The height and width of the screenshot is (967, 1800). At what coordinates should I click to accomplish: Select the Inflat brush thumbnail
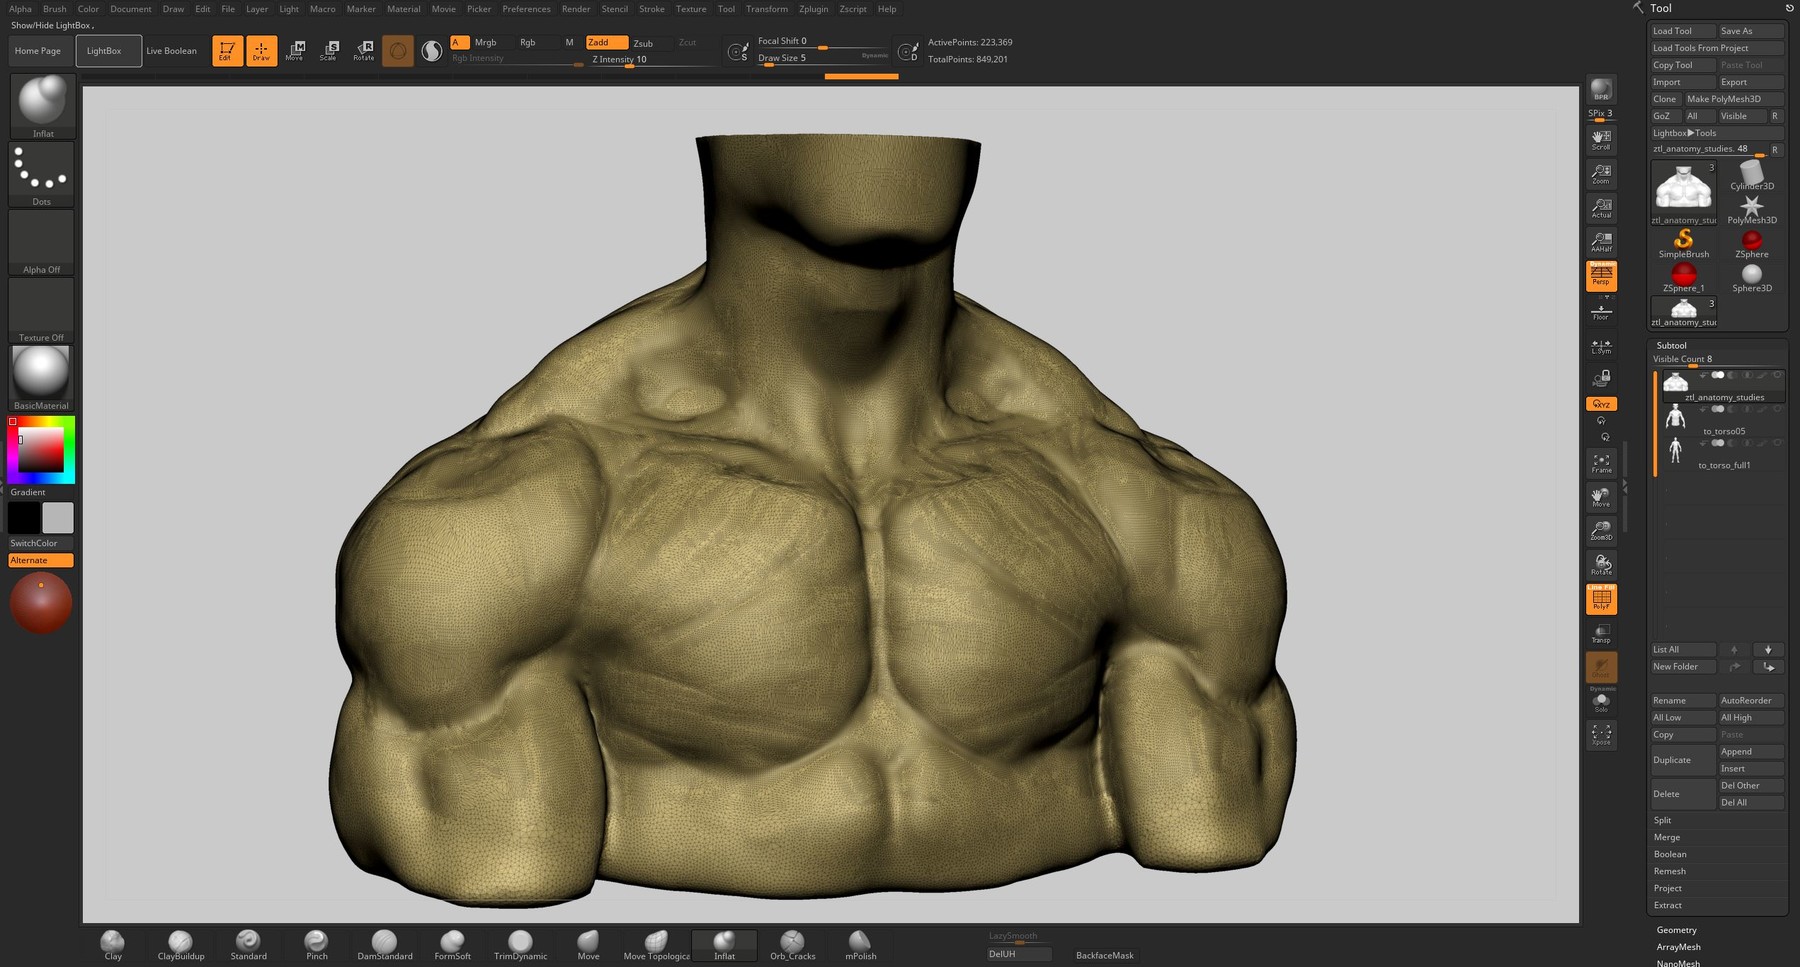click(x=40, y=103)
